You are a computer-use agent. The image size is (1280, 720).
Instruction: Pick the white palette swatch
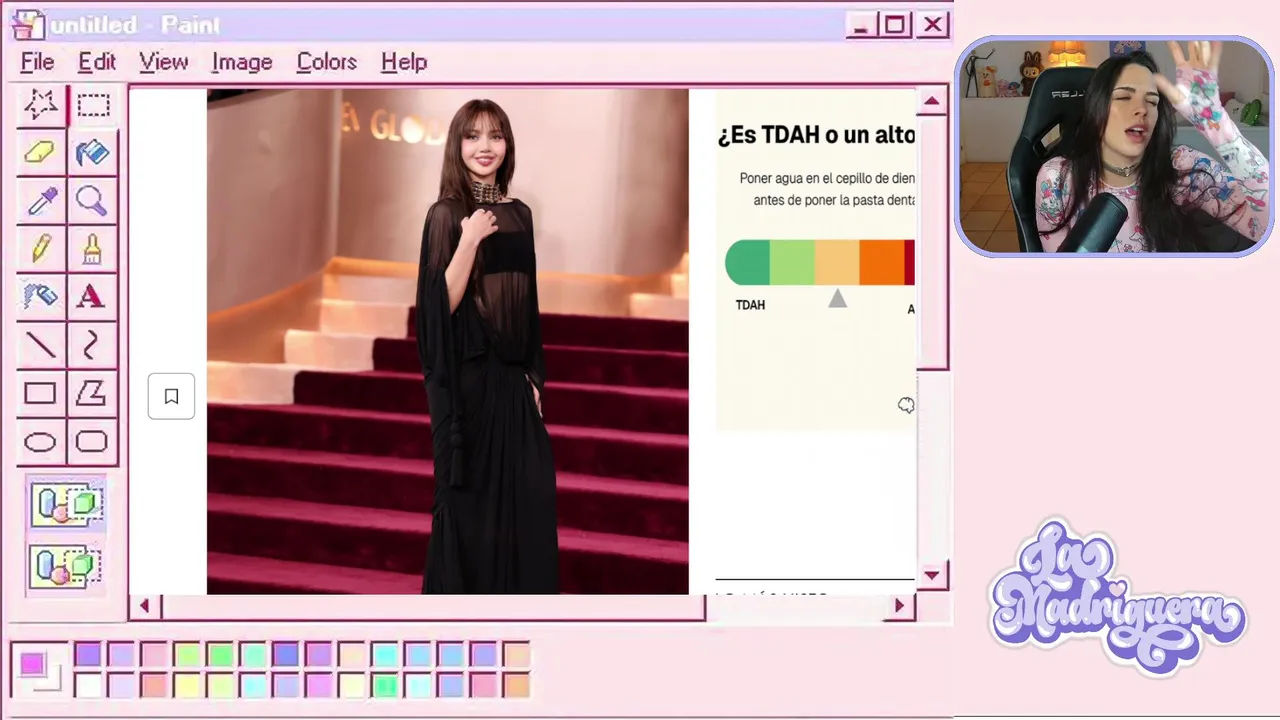pyautogui.click(x=89, y=686)
